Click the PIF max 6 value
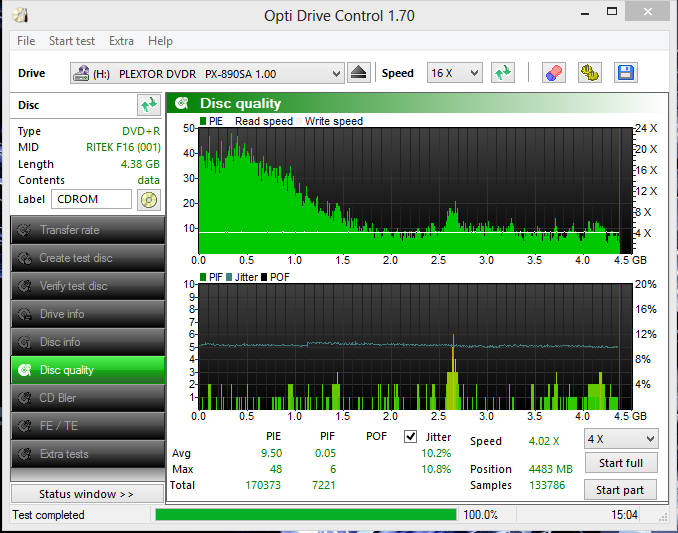This screenshot has width=678, height=533. (x=333, y=469)
